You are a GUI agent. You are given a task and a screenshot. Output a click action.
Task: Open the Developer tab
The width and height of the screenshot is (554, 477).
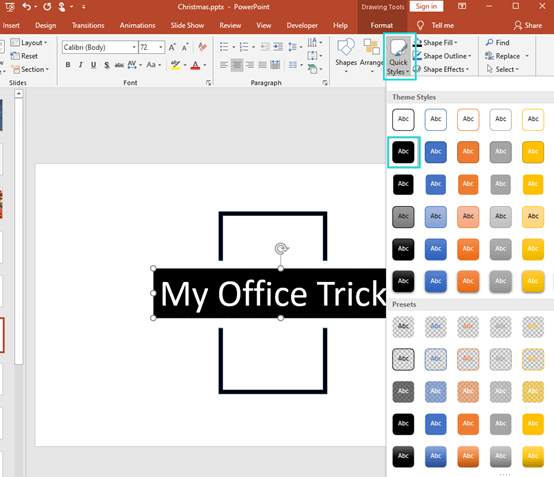point(302,25)
